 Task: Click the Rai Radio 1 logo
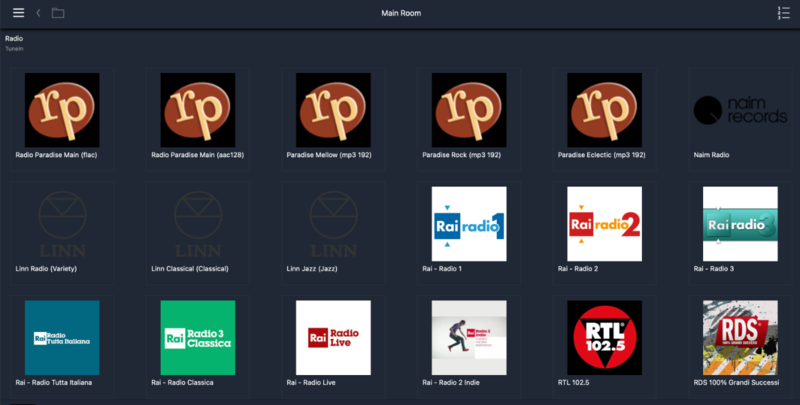(x=469, y=224)
